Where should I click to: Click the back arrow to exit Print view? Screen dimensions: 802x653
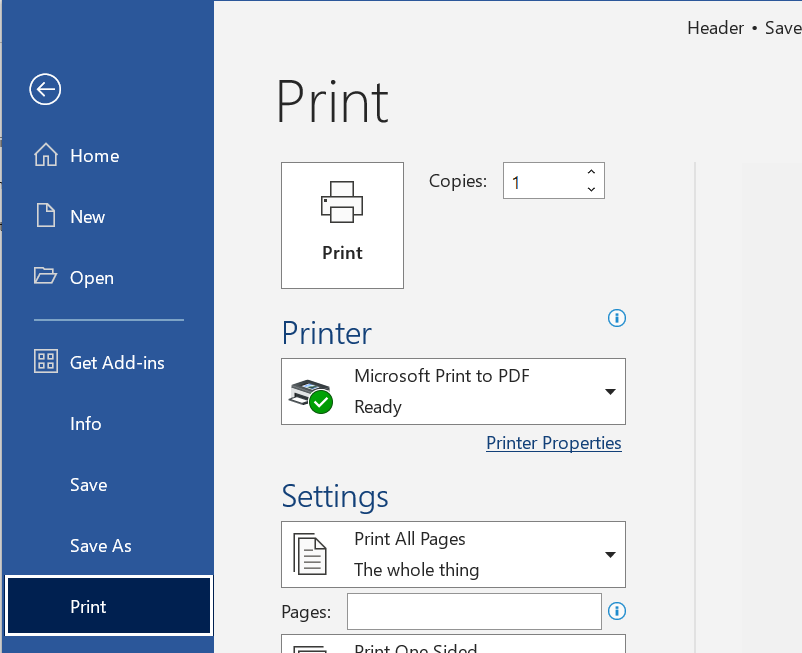click(x=45, y=89)
